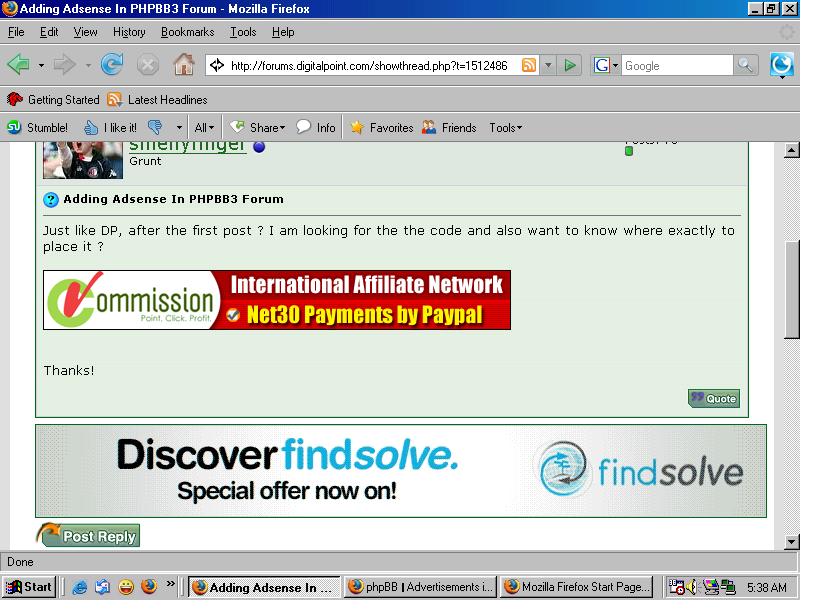Open the StumbleUpon Tools dropdown
The image size is (816, 612).
pos(505,128)
